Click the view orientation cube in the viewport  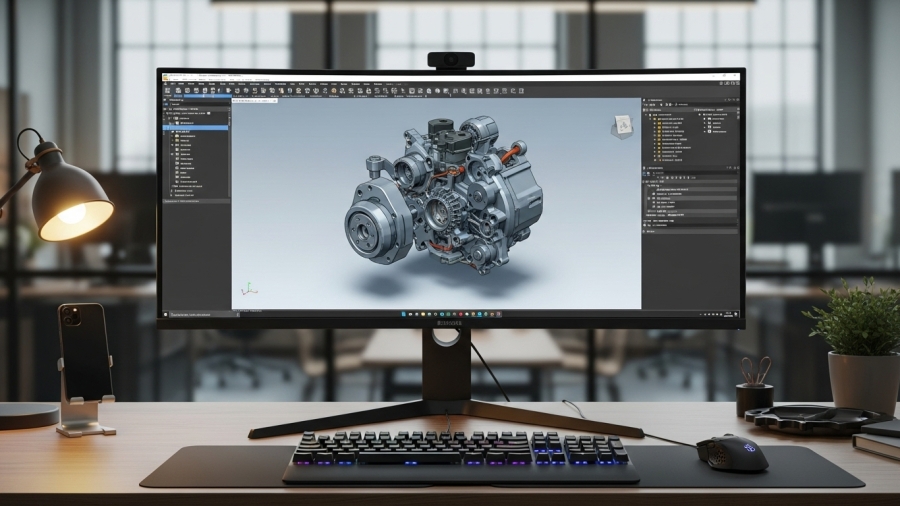point(623,126)
